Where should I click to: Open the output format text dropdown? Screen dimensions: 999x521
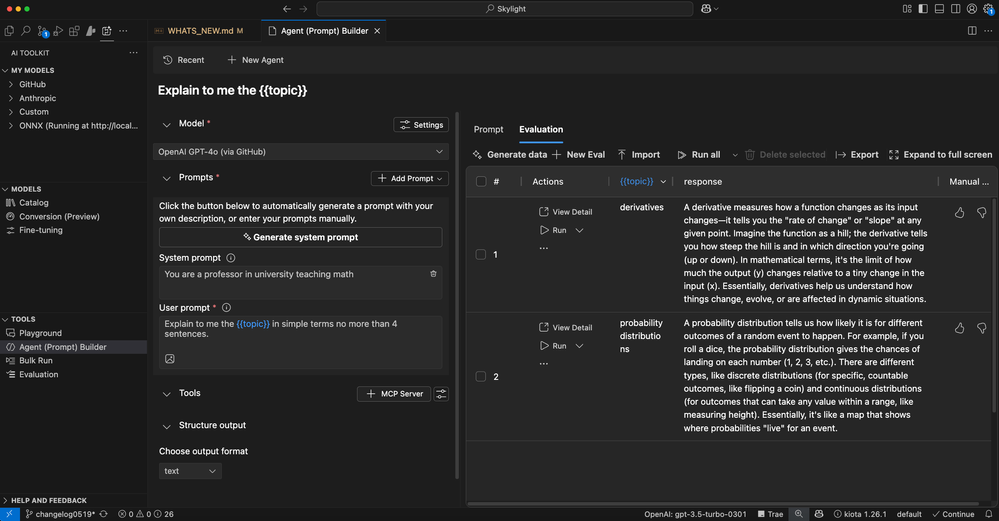coord(190,471)
